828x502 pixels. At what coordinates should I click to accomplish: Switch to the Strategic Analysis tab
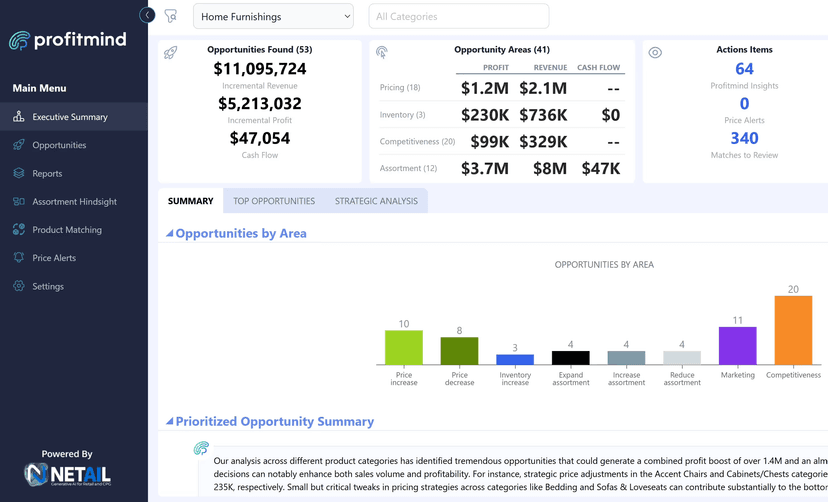(x=376, y=201)
